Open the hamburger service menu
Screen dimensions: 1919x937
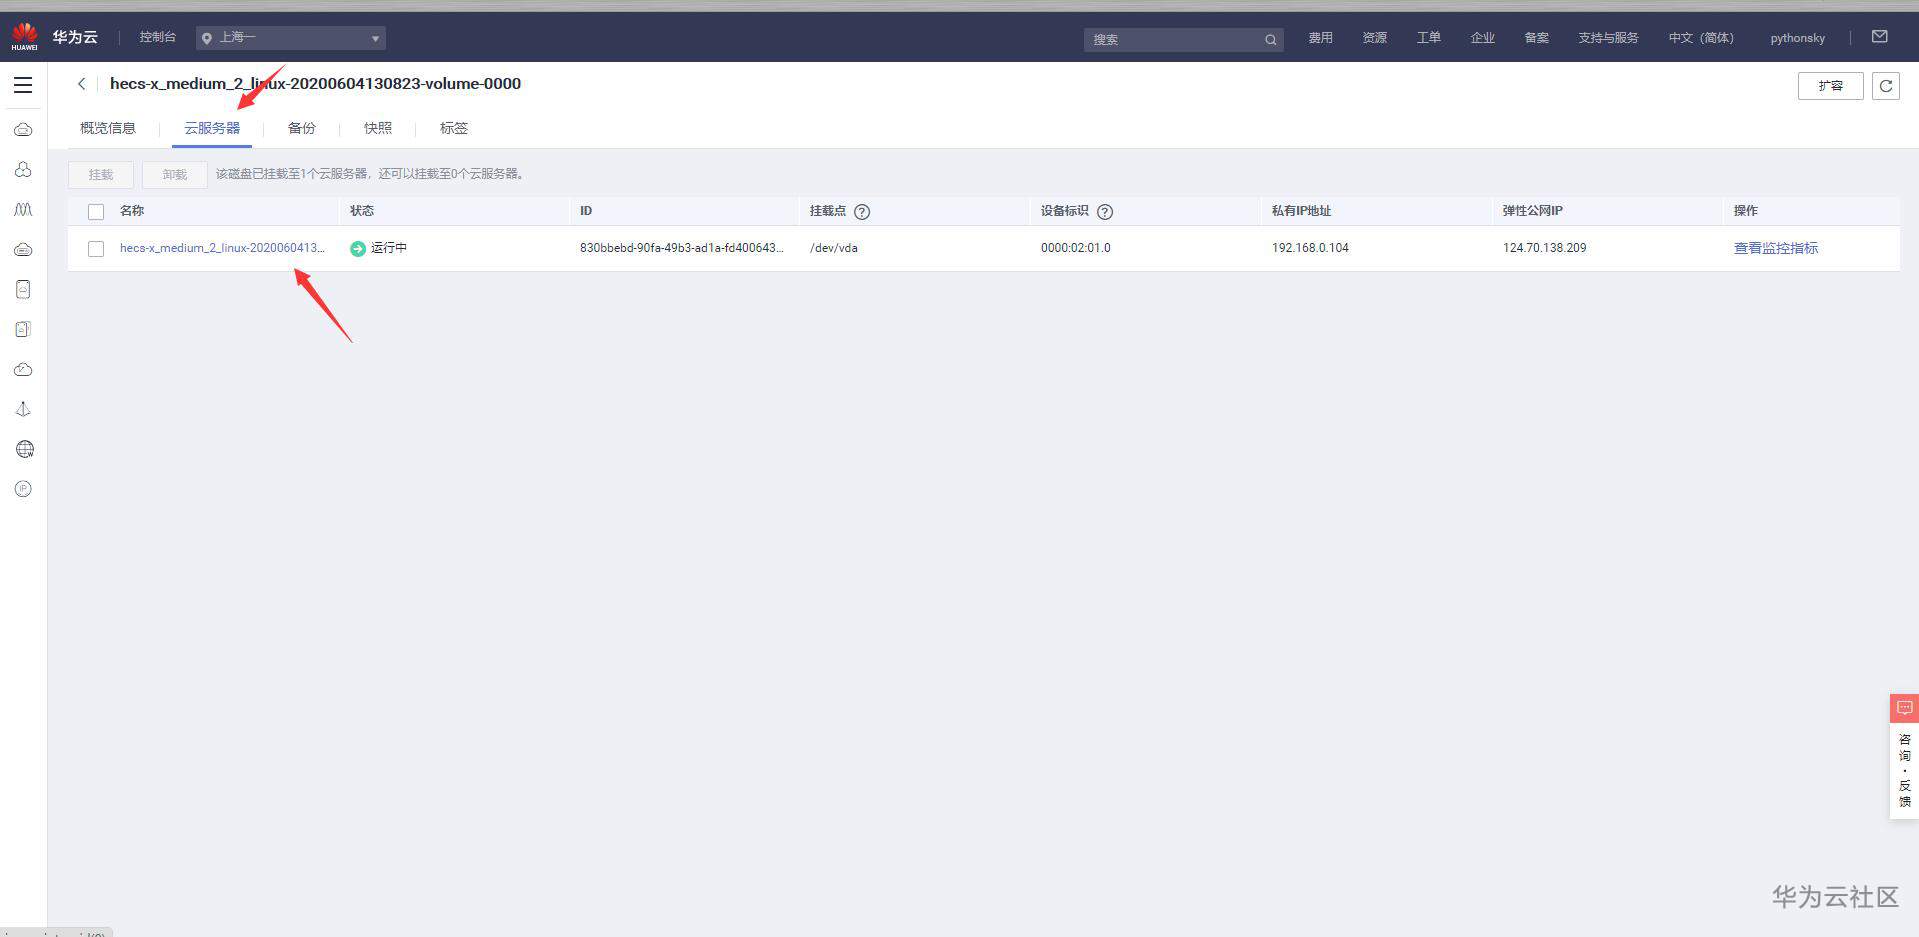(23, 85)
